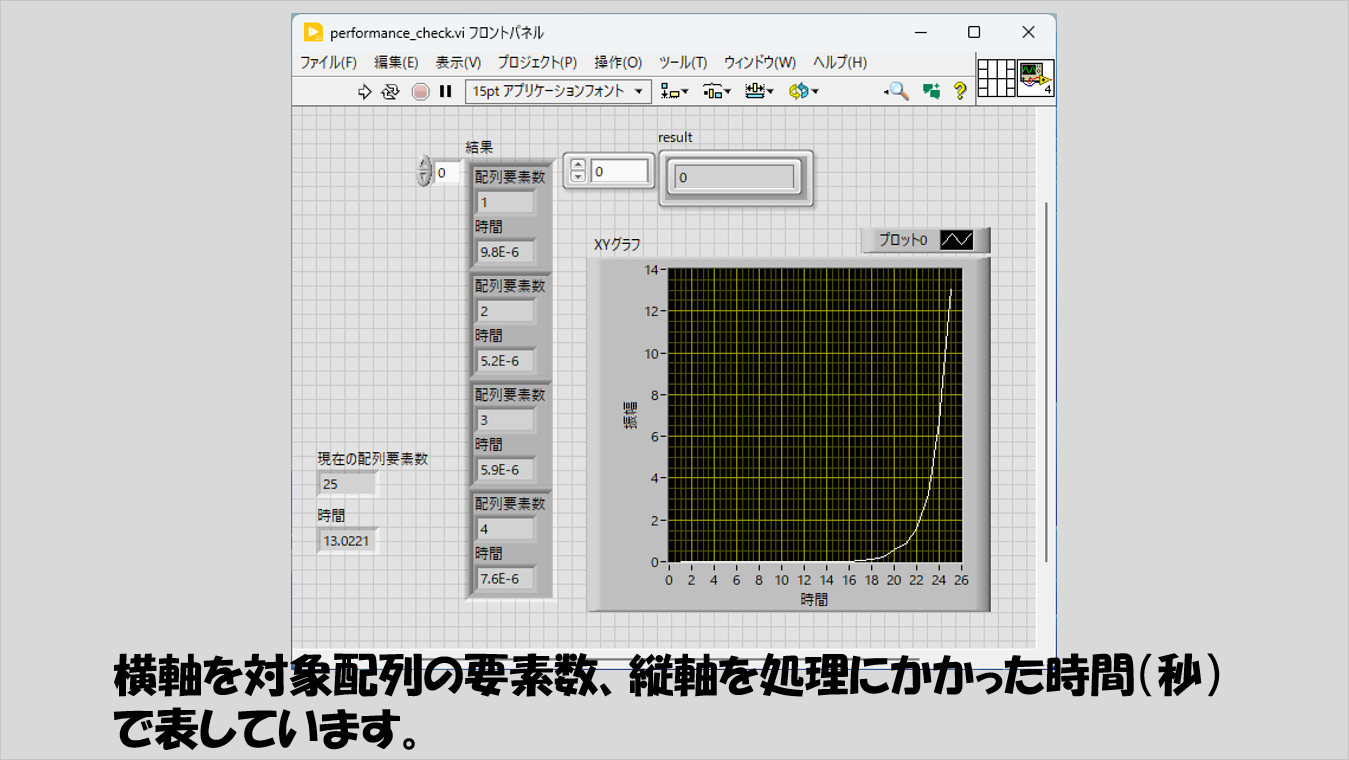Open the ツール(T) menu
Image resolution: width=1349 pixels, height=760 pixels.
click(682, 62)
